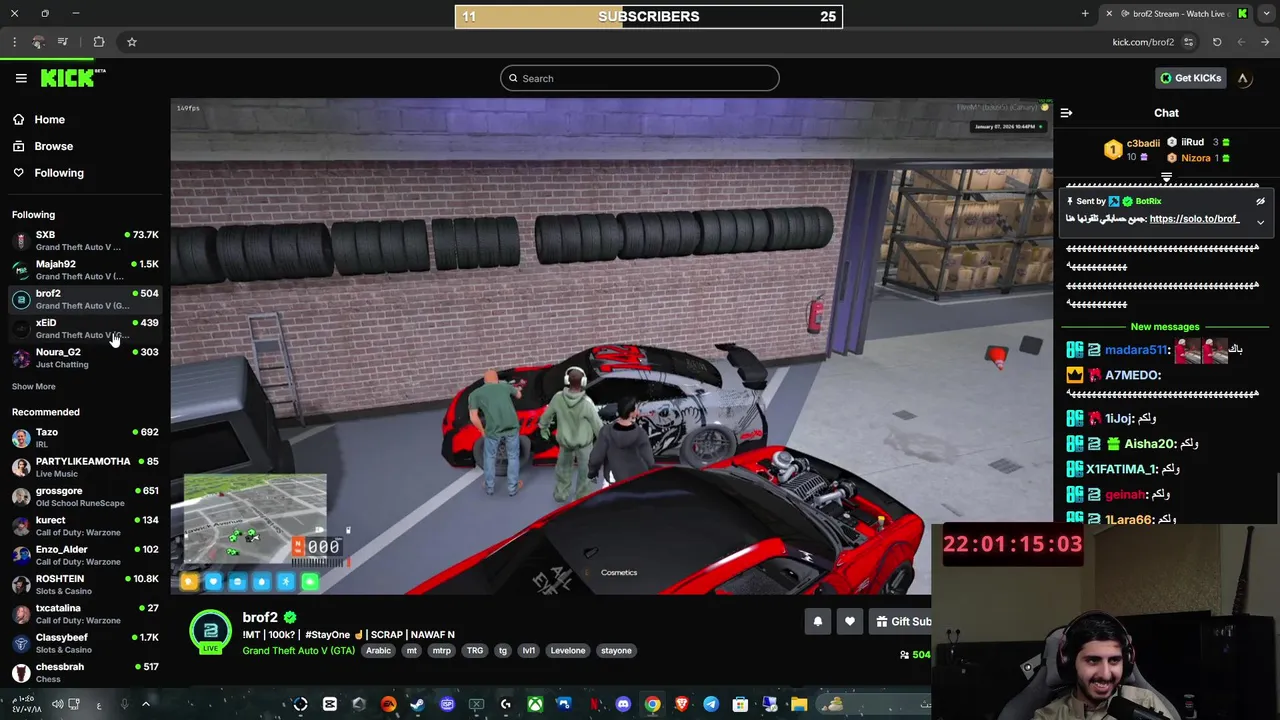Go to Home in the sidebar
The width and height of the screenshot is (1280, 720).
[x=49, y=119]
